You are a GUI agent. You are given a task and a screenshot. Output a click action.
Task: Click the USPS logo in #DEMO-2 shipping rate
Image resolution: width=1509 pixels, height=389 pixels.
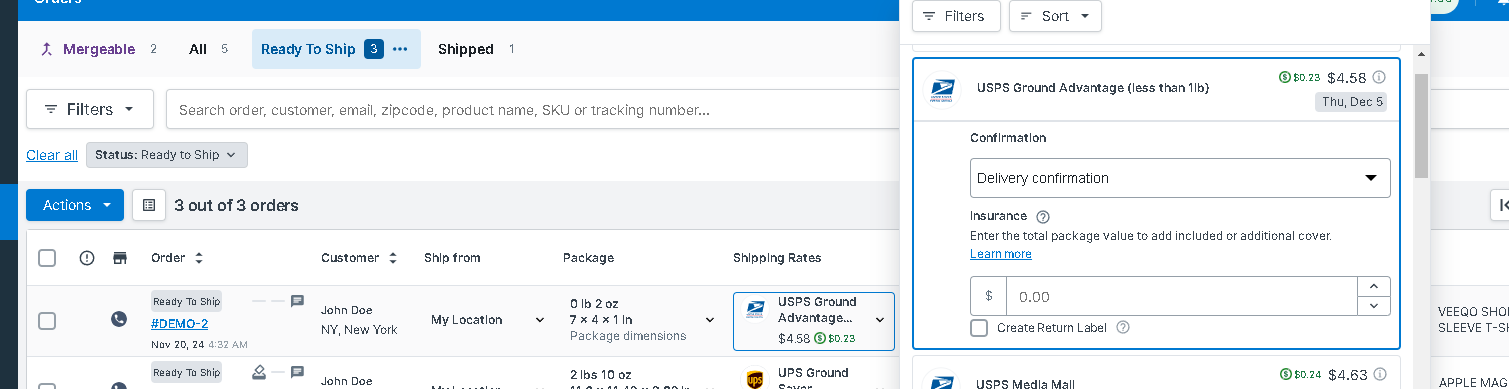coord(755,309)
